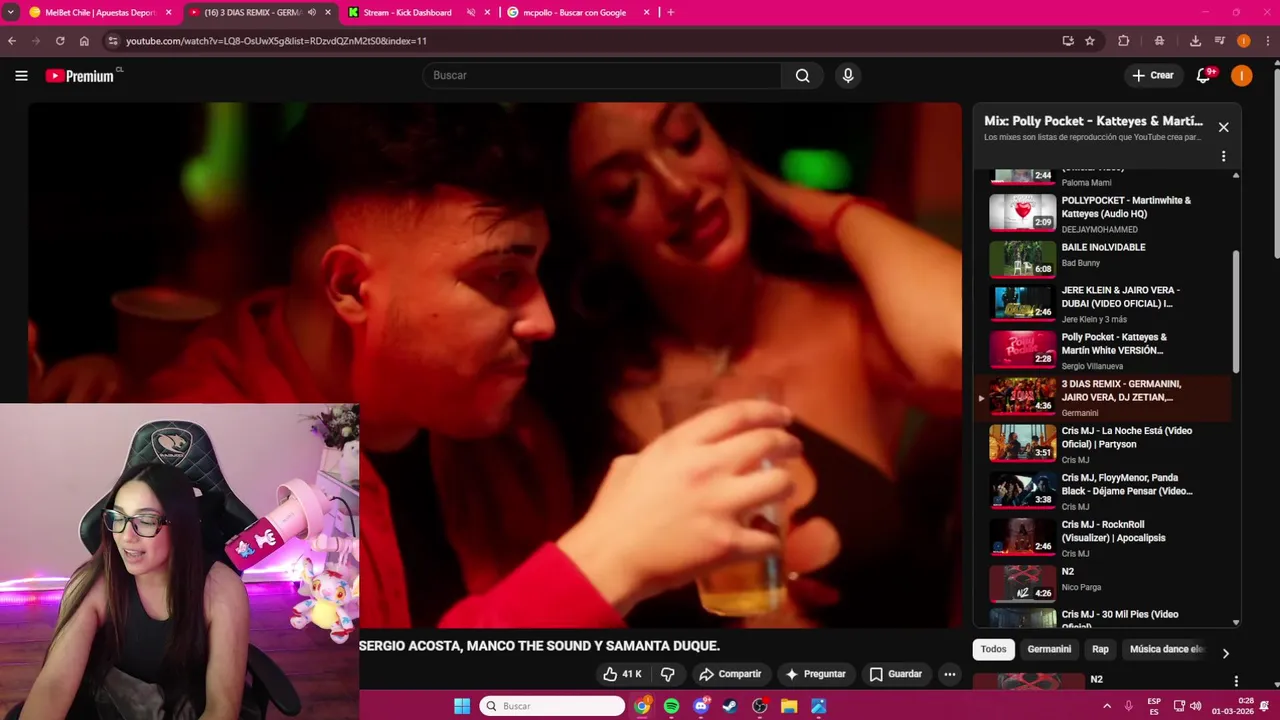
Task: Open YouTube notifications bell
Action: tap(1204, 76)
